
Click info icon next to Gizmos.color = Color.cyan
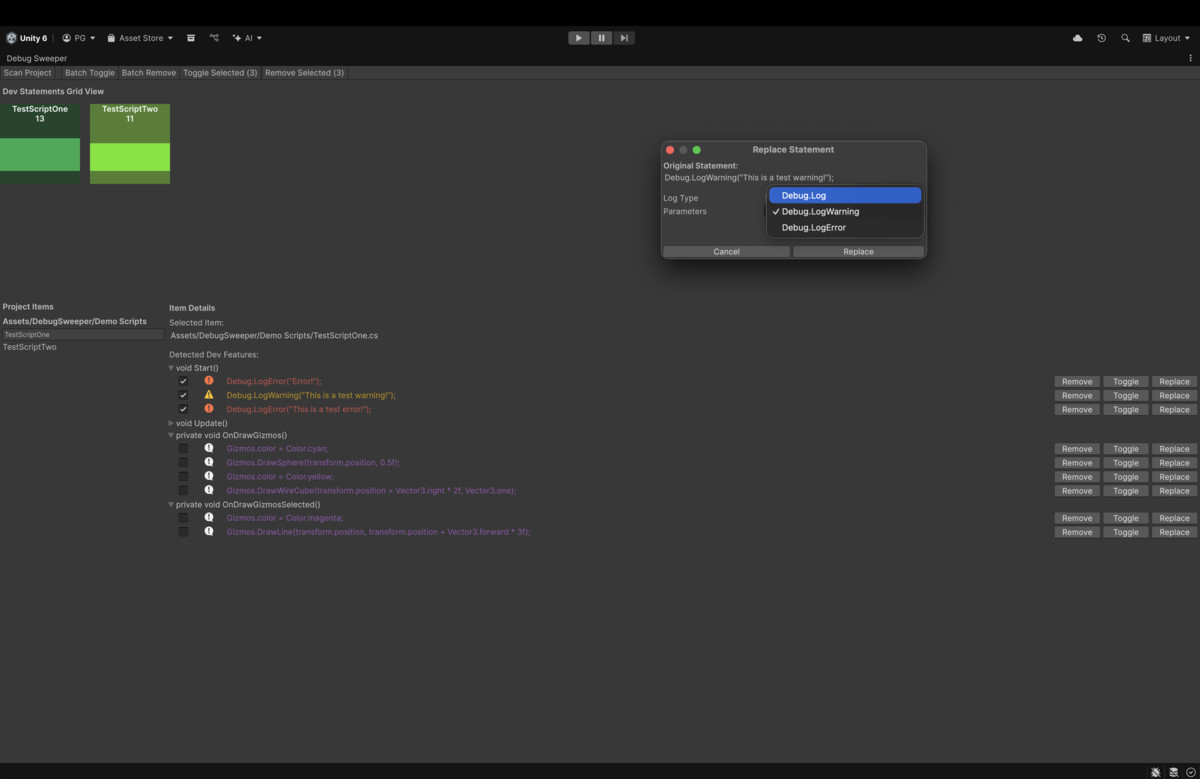209,449
